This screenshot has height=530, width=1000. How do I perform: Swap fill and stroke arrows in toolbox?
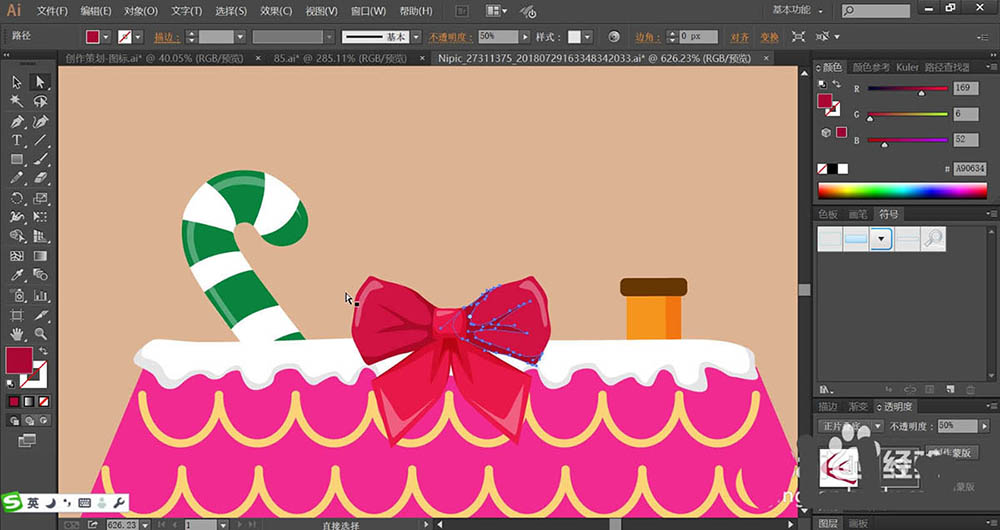point(43,351)
